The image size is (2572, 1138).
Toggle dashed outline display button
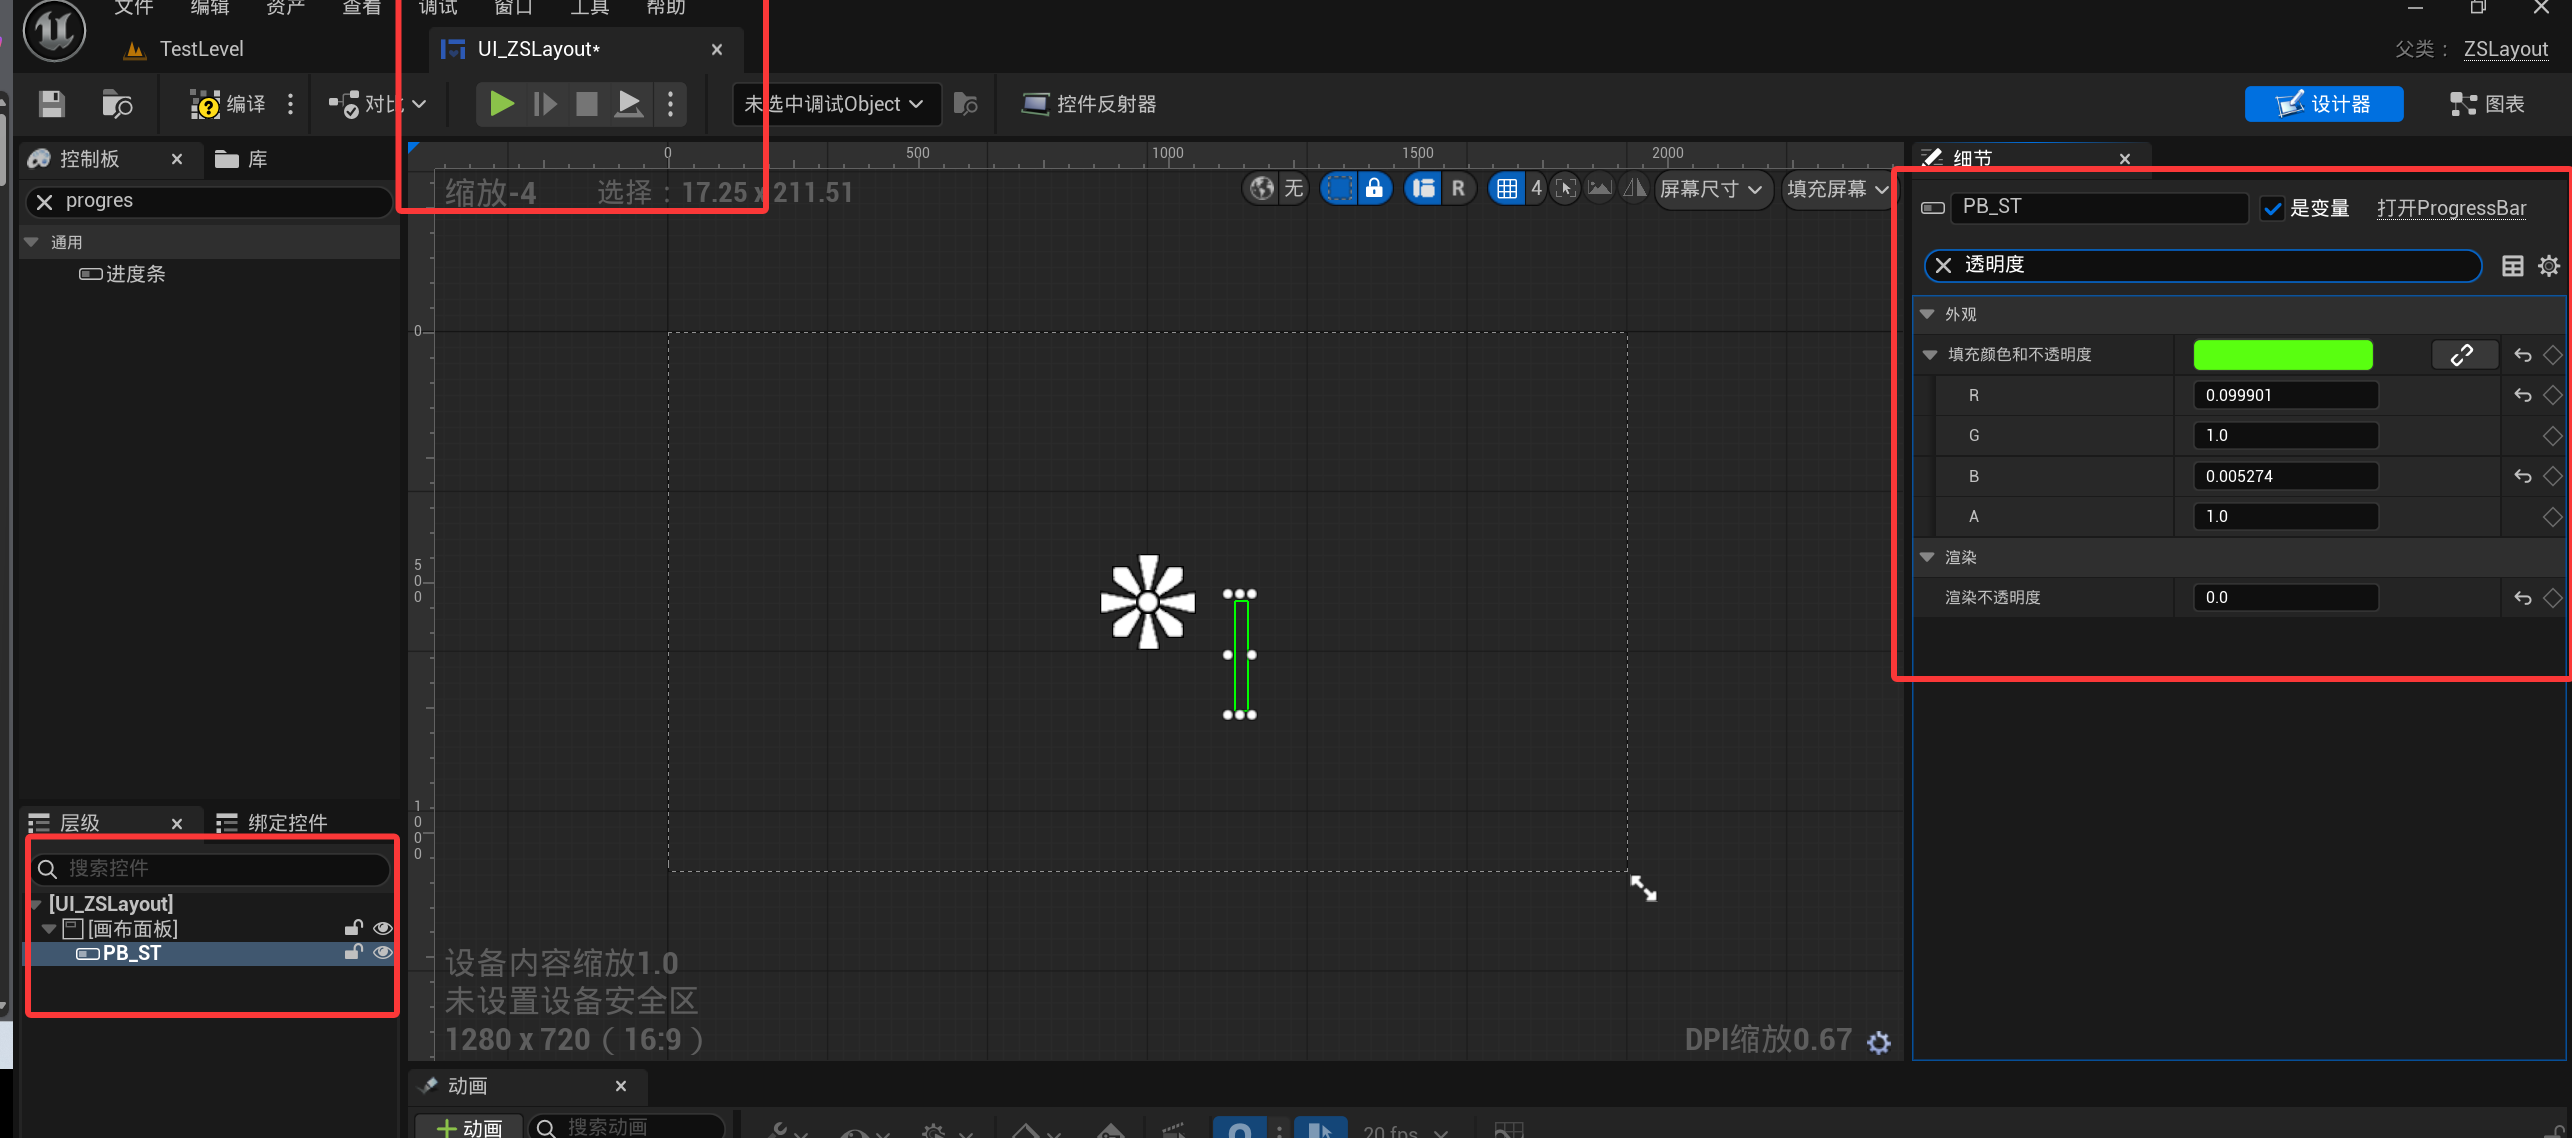(1339, 188)
